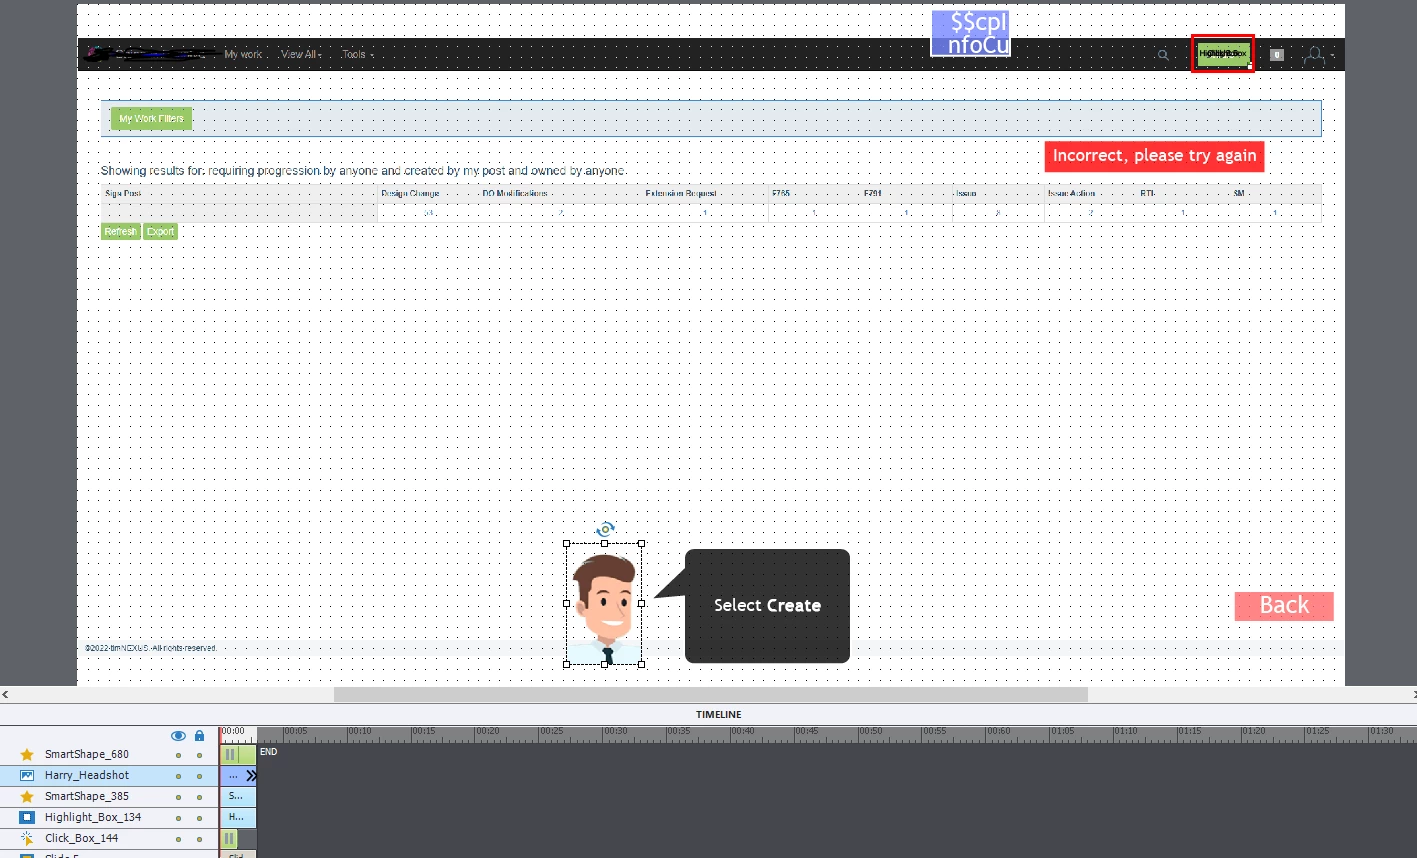Click the 00:05 mark on timeline ruler
Image resolution: width=1417 pixels, height=858 pixels.
click(295, 731)
